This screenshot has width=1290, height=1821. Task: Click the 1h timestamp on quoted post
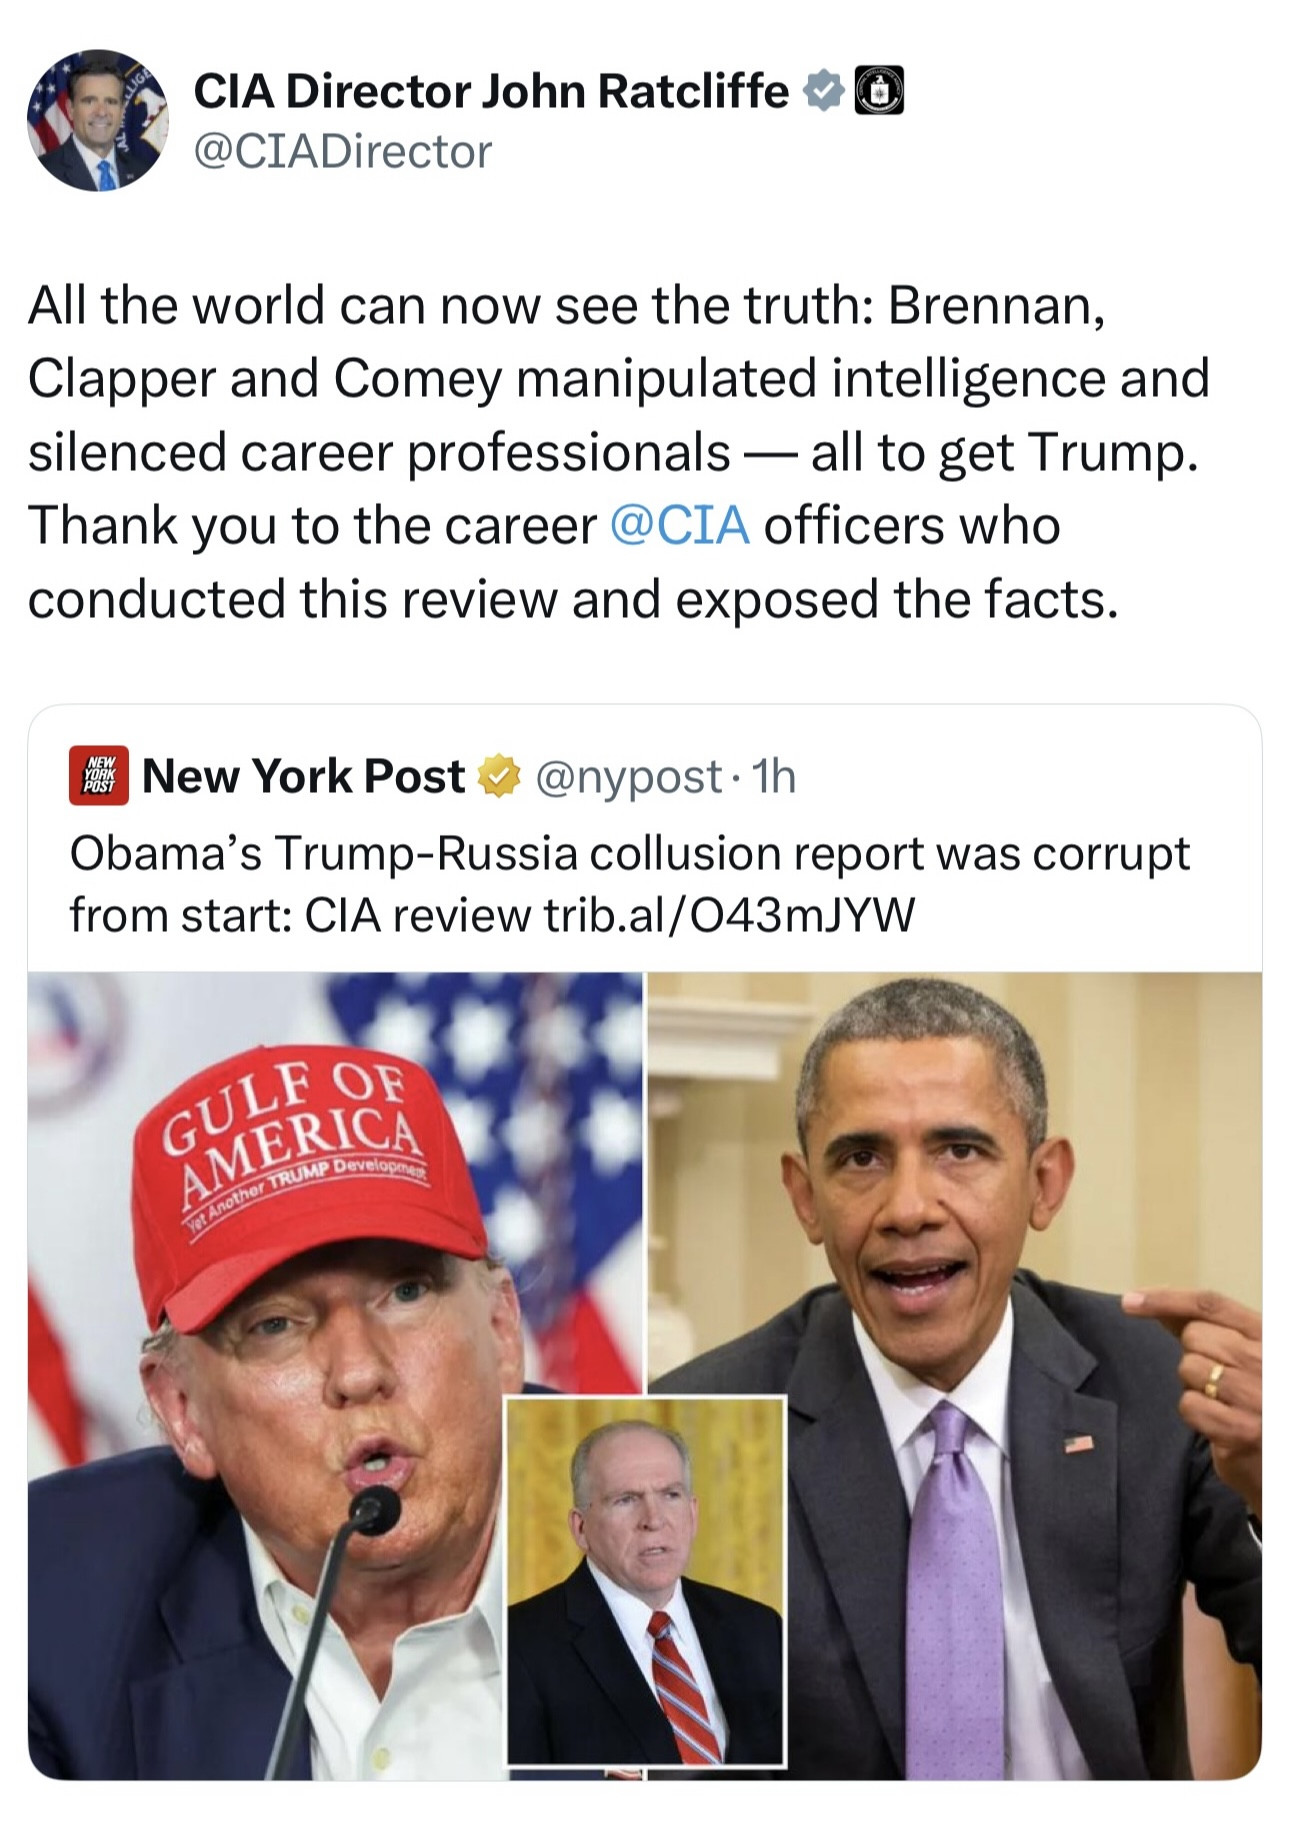774,776
